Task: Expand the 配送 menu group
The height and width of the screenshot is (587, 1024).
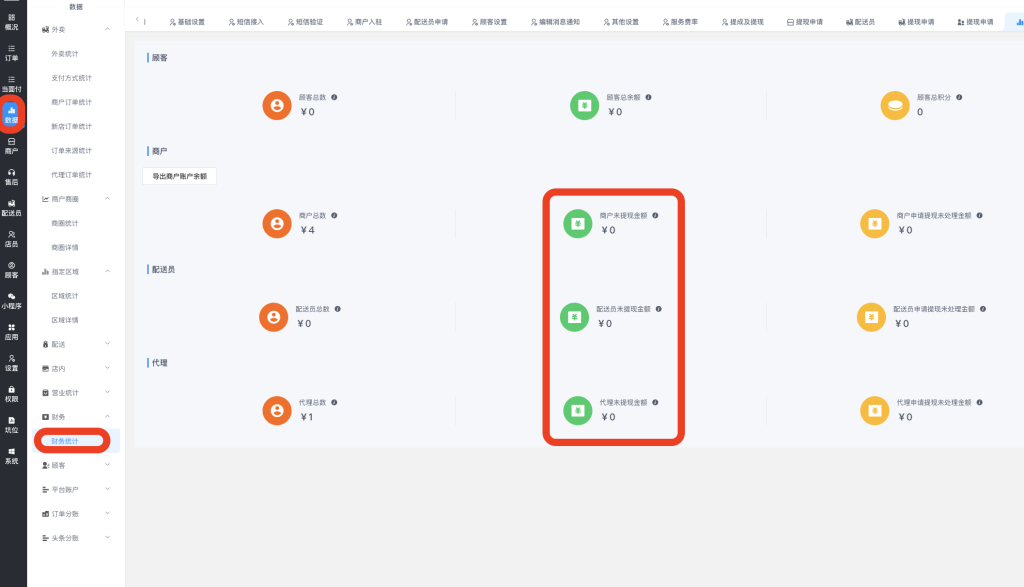Action: coord(107,344)
